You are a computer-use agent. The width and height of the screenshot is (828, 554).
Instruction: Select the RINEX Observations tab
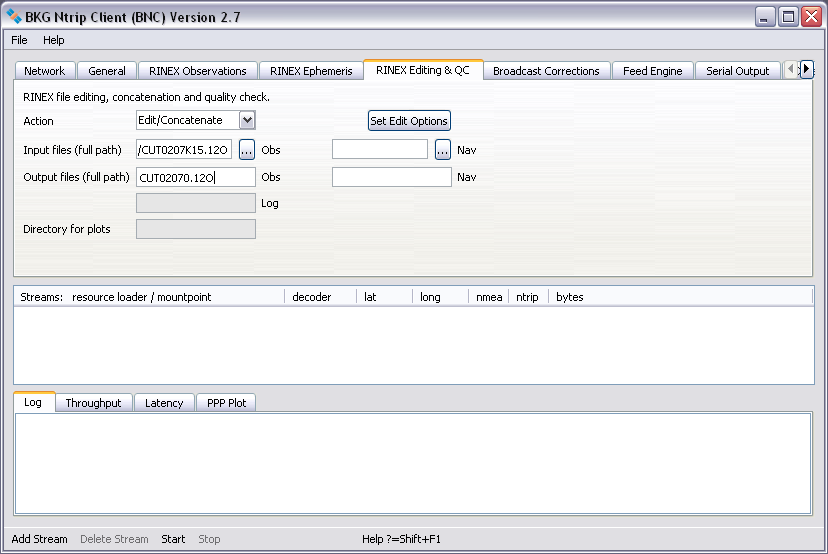[197, 71]
